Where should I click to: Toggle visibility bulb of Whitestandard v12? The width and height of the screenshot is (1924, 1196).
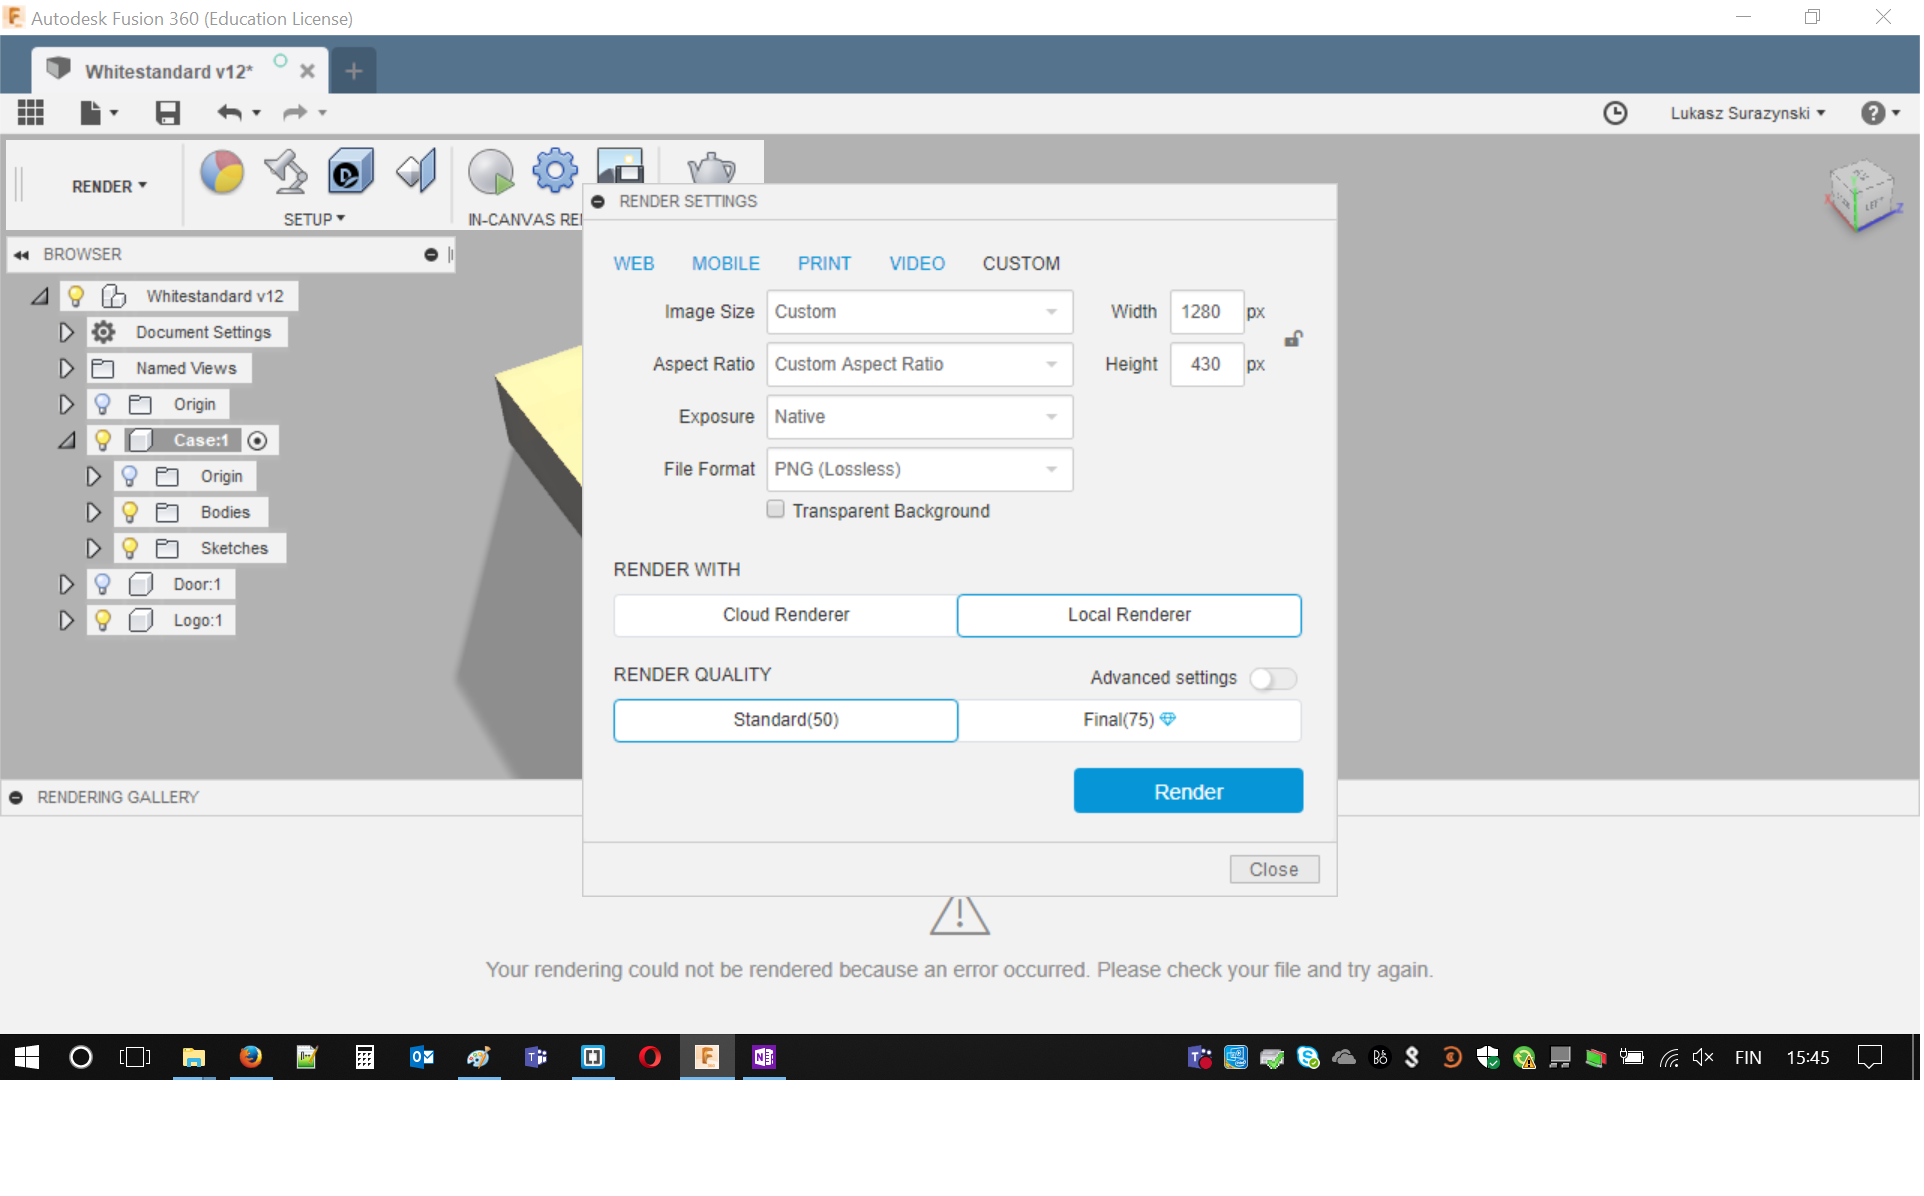pos(76,297)
